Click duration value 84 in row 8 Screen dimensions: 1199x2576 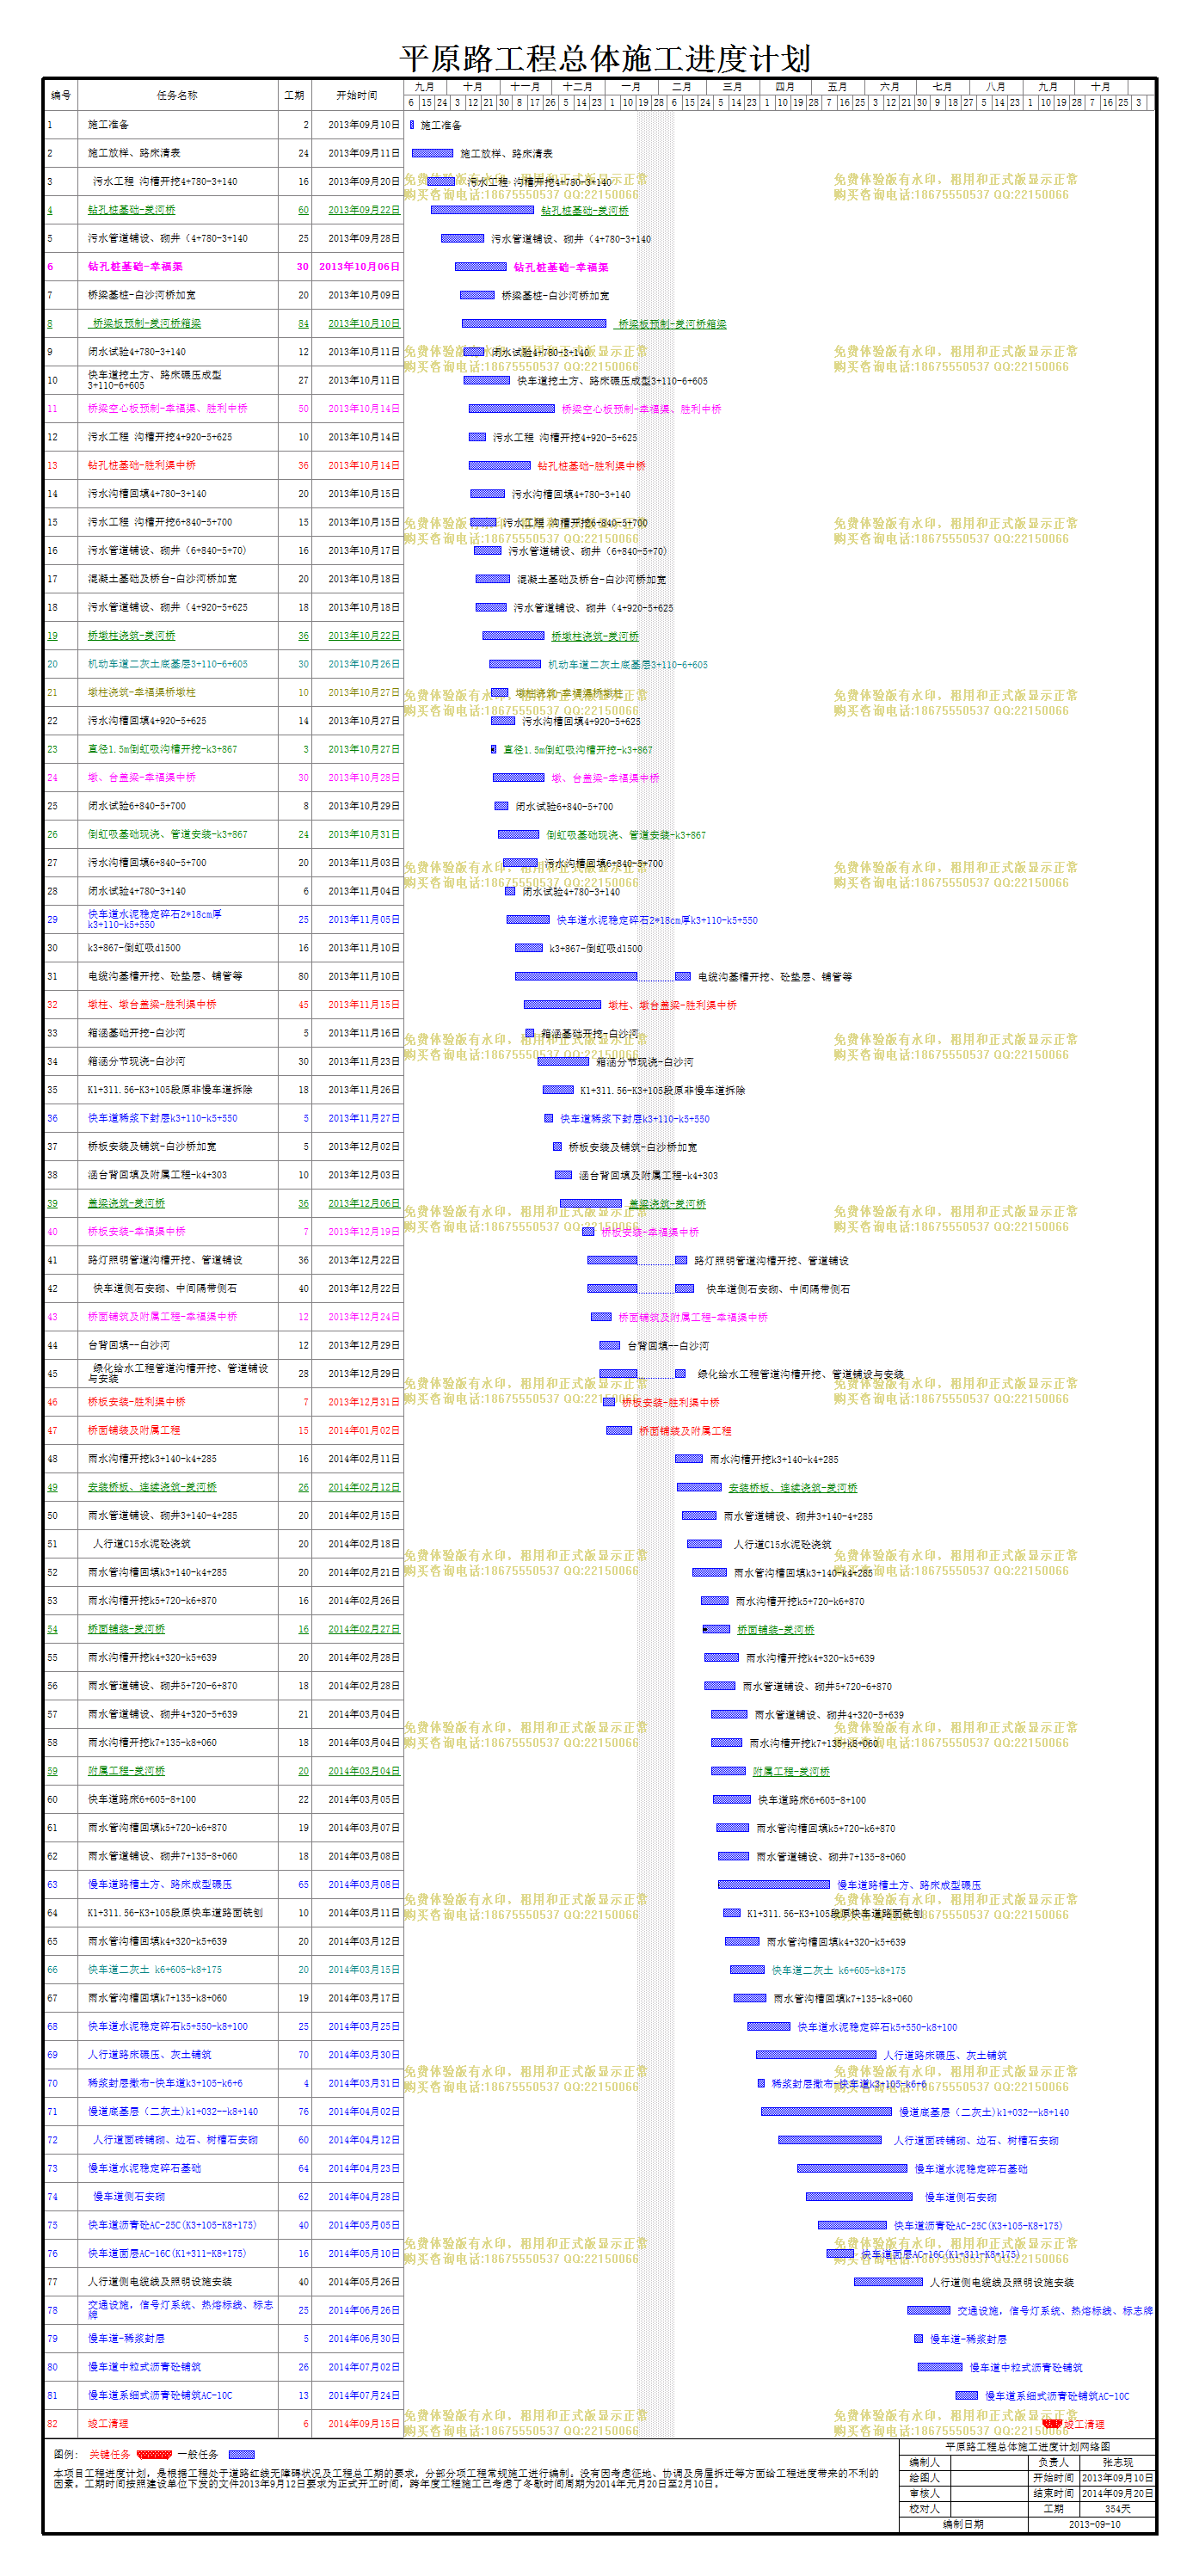[x=303, y=324]
